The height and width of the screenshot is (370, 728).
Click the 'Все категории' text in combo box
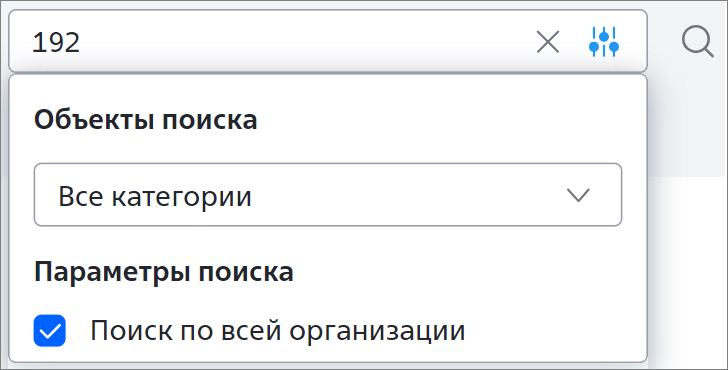pyautogui.click(x=155, y=196)
